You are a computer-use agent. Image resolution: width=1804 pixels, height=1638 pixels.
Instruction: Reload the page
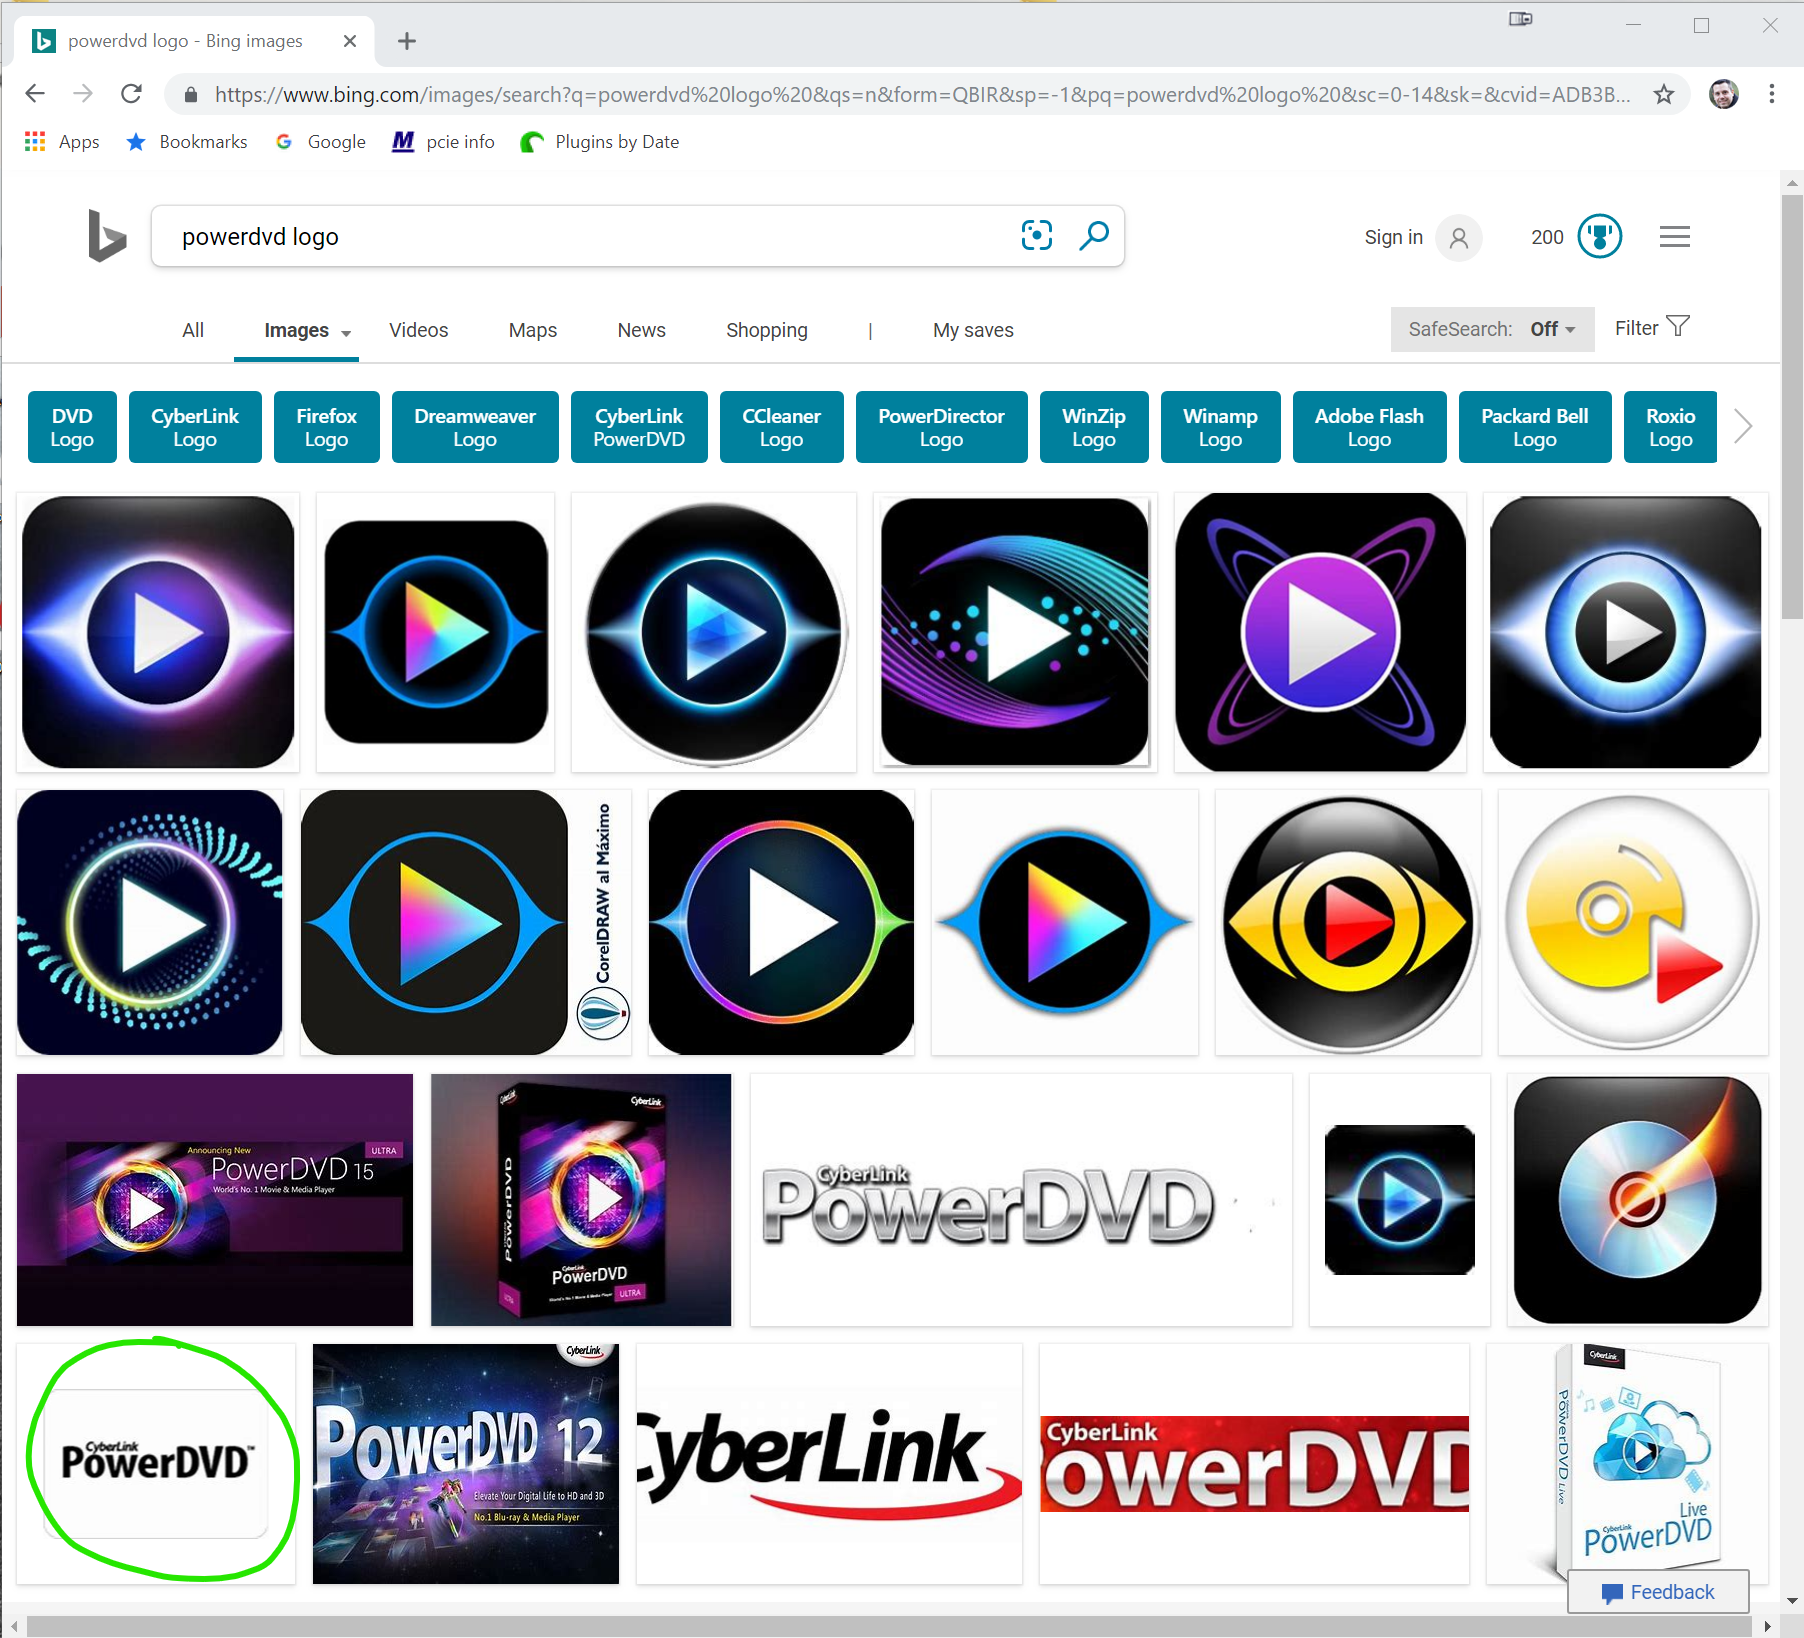(x=131, y=94)
